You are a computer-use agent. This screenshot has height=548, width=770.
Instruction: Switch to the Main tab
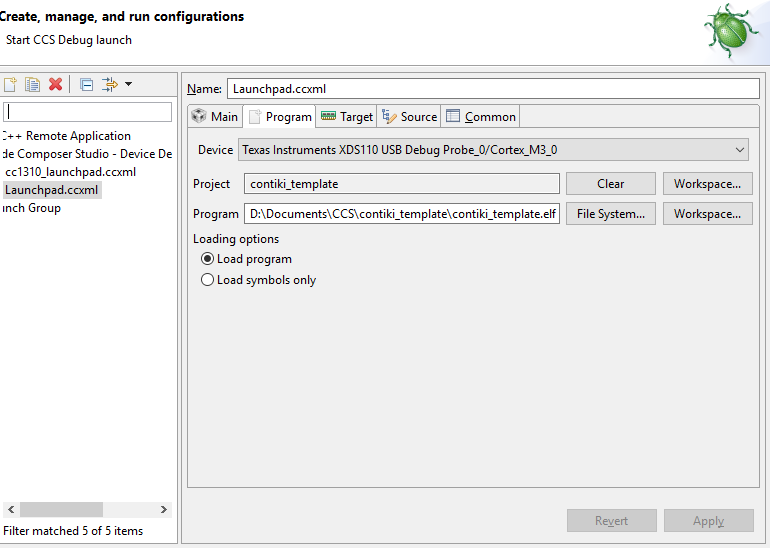215,117
